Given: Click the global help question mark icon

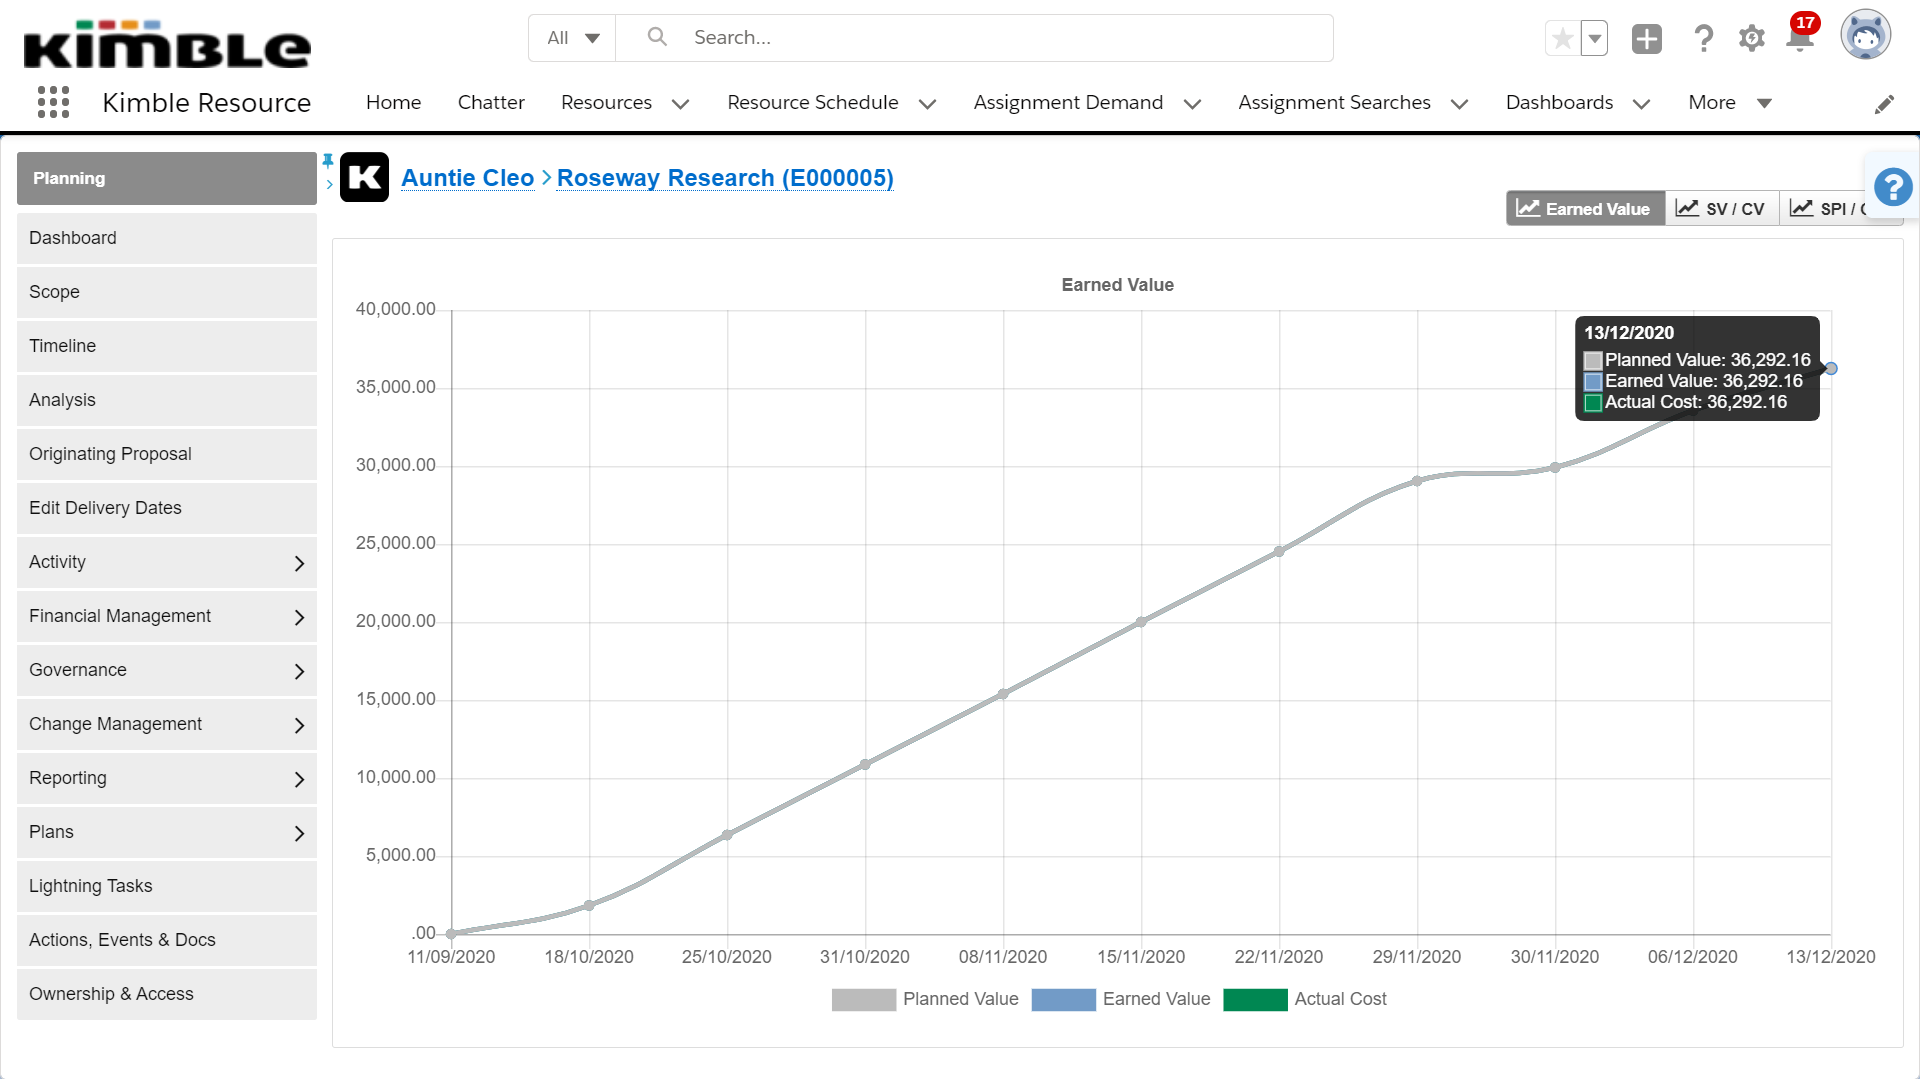Looking at the screenshot, I should [1704, 37].
